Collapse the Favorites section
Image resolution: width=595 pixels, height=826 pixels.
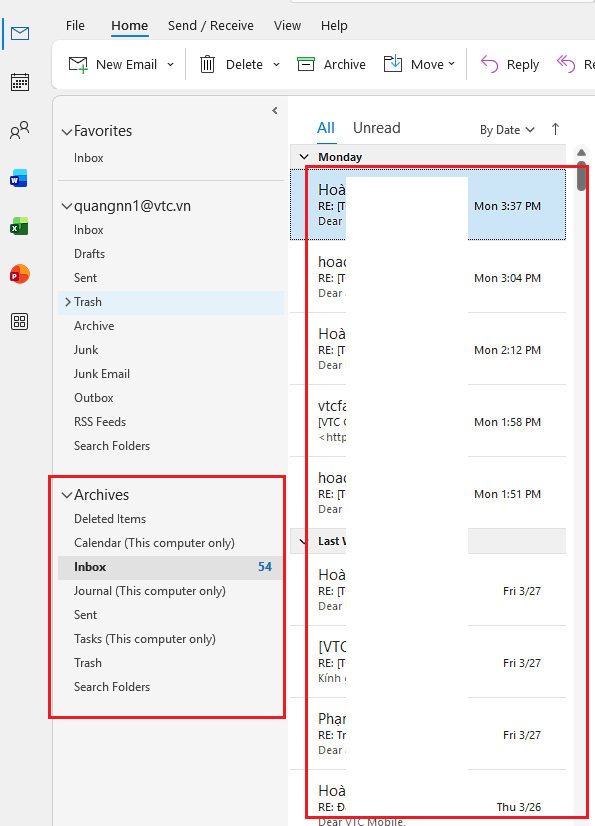(66, 131)
